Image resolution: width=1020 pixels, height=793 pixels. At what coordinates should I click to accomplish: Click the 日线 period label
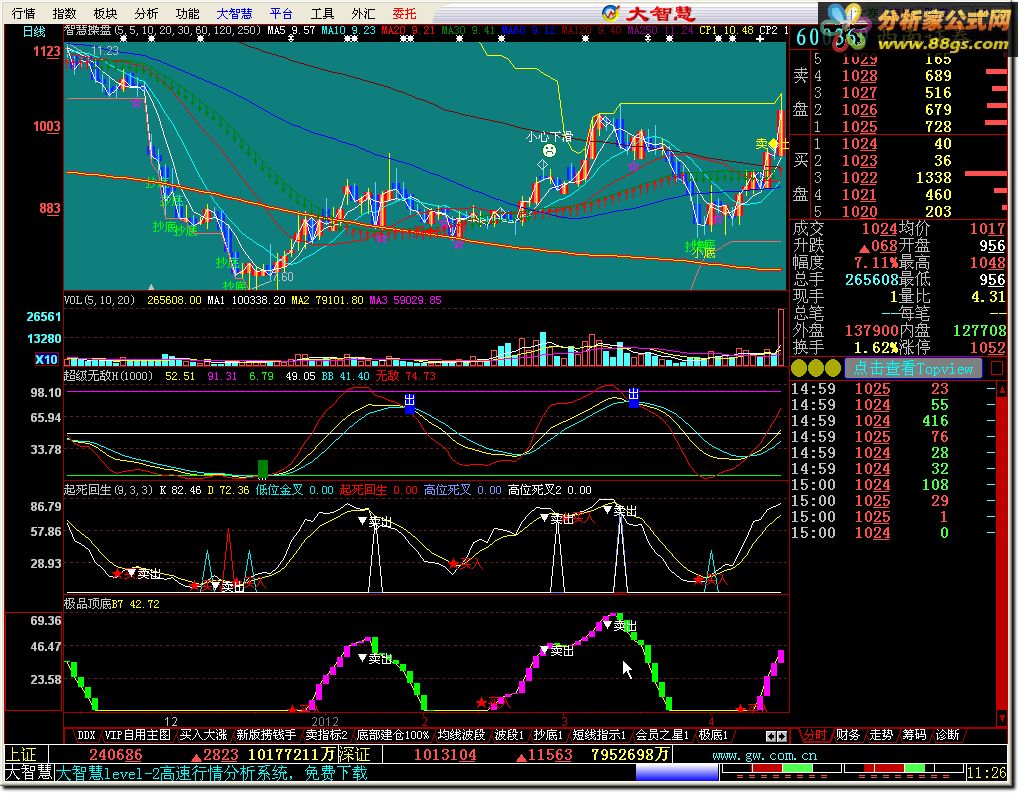tap(34, 31)
